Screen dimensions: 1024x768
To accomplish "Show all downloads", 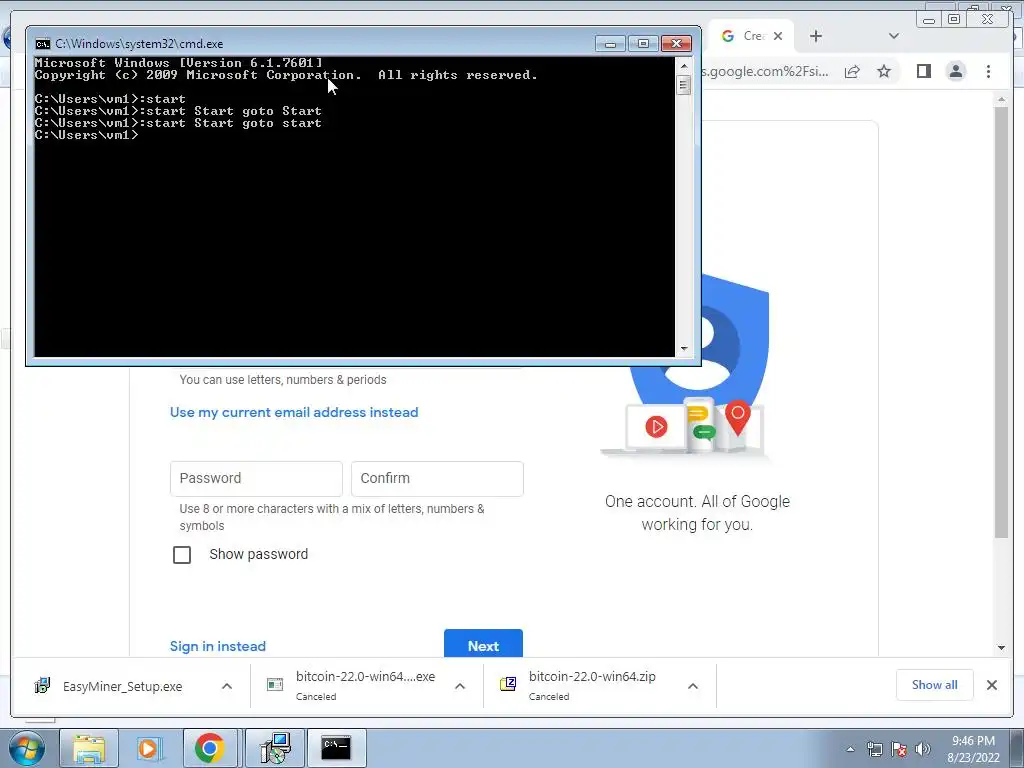I will point(935,685).
